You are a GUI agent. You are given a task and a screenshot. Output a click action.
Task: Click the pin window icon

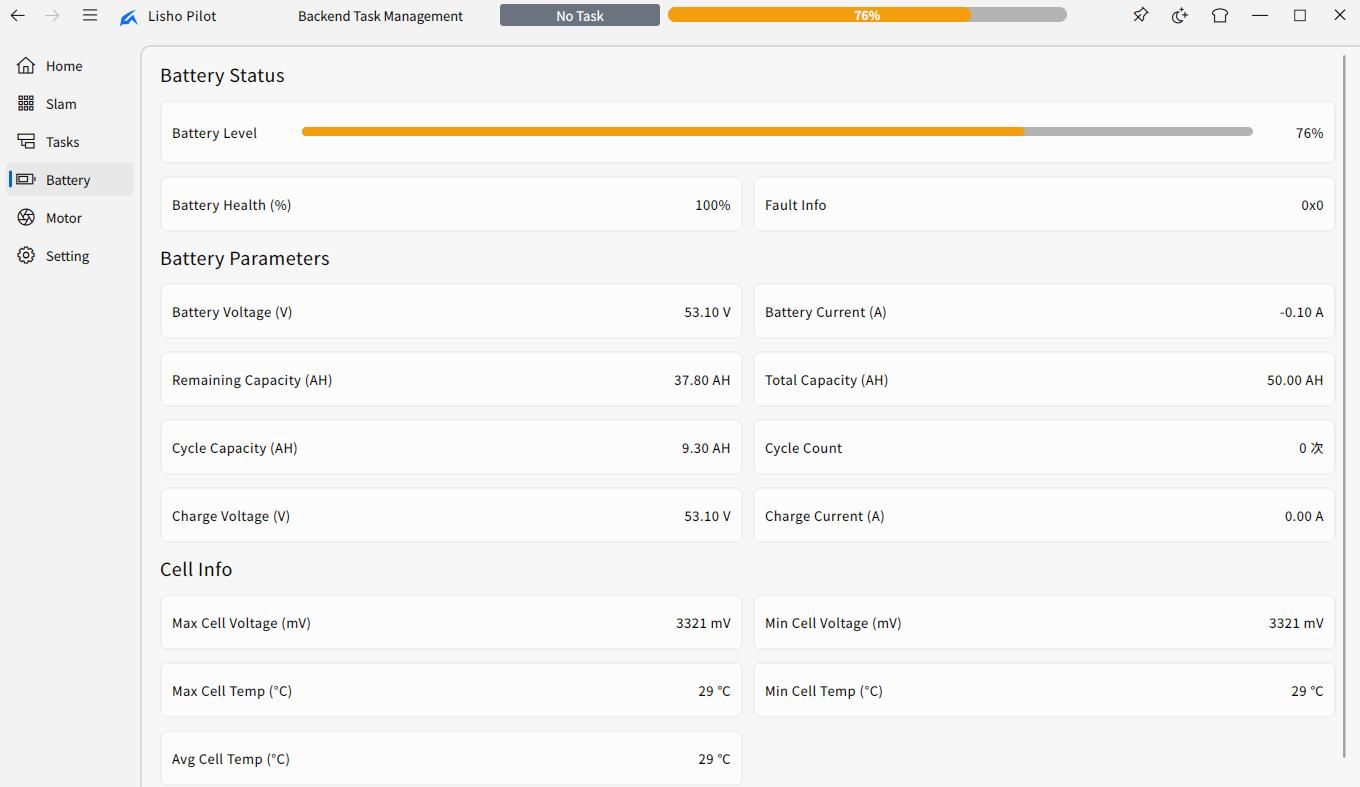[x=1140, y=15]
